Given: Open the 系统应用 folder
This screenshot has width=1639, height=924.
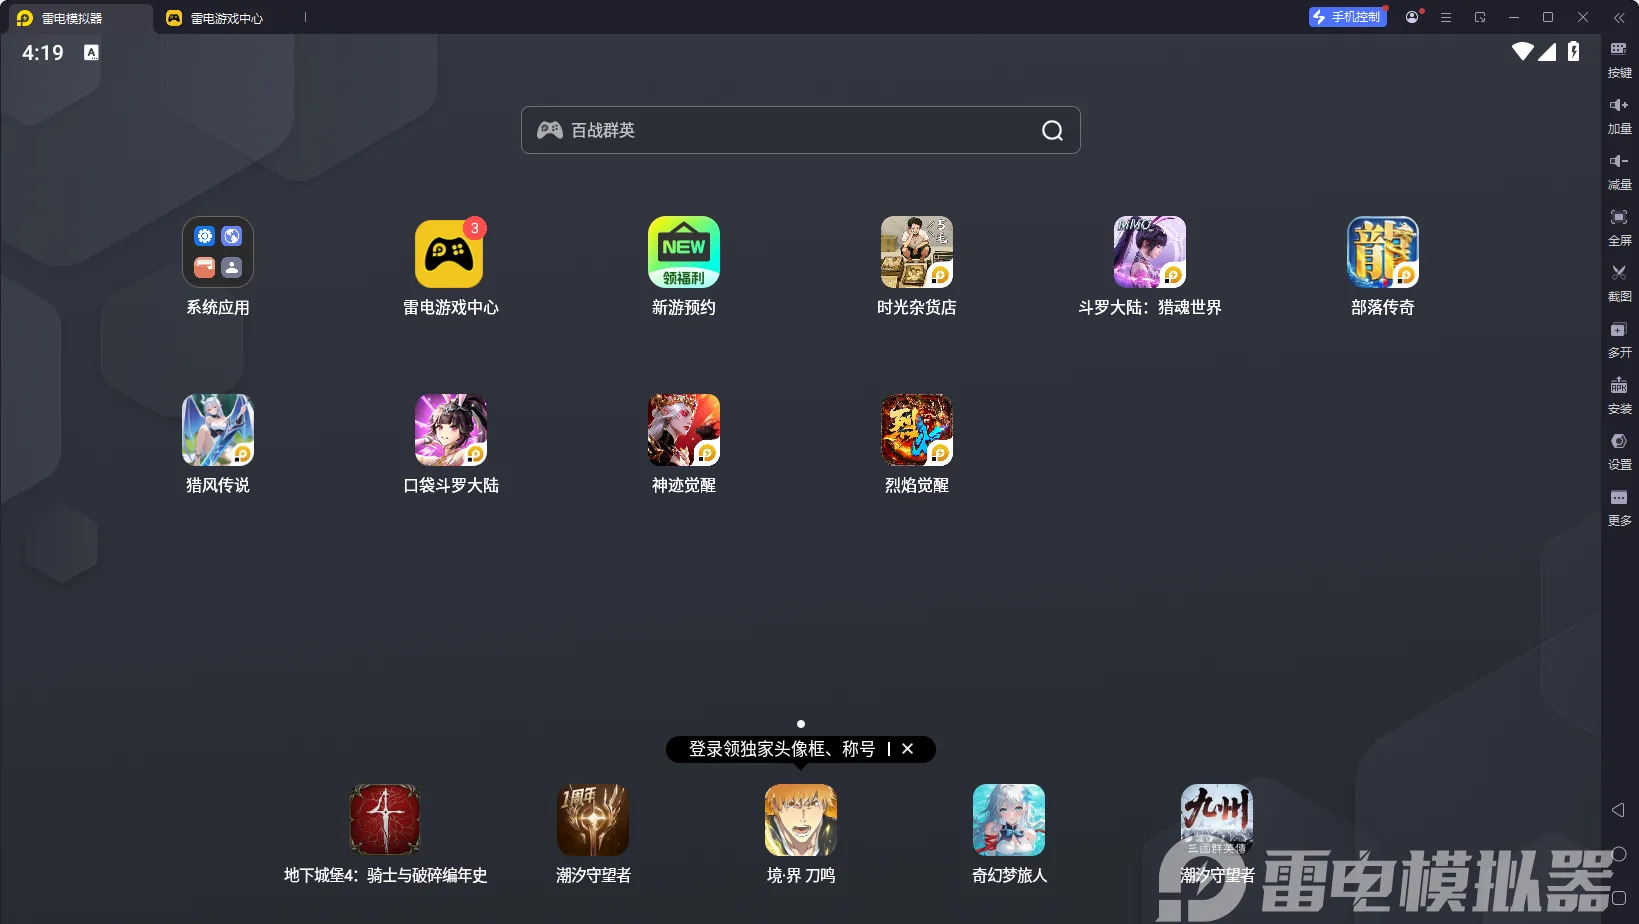Looking at the screenshot, I should pyautogui.click(x=218, y=252).
